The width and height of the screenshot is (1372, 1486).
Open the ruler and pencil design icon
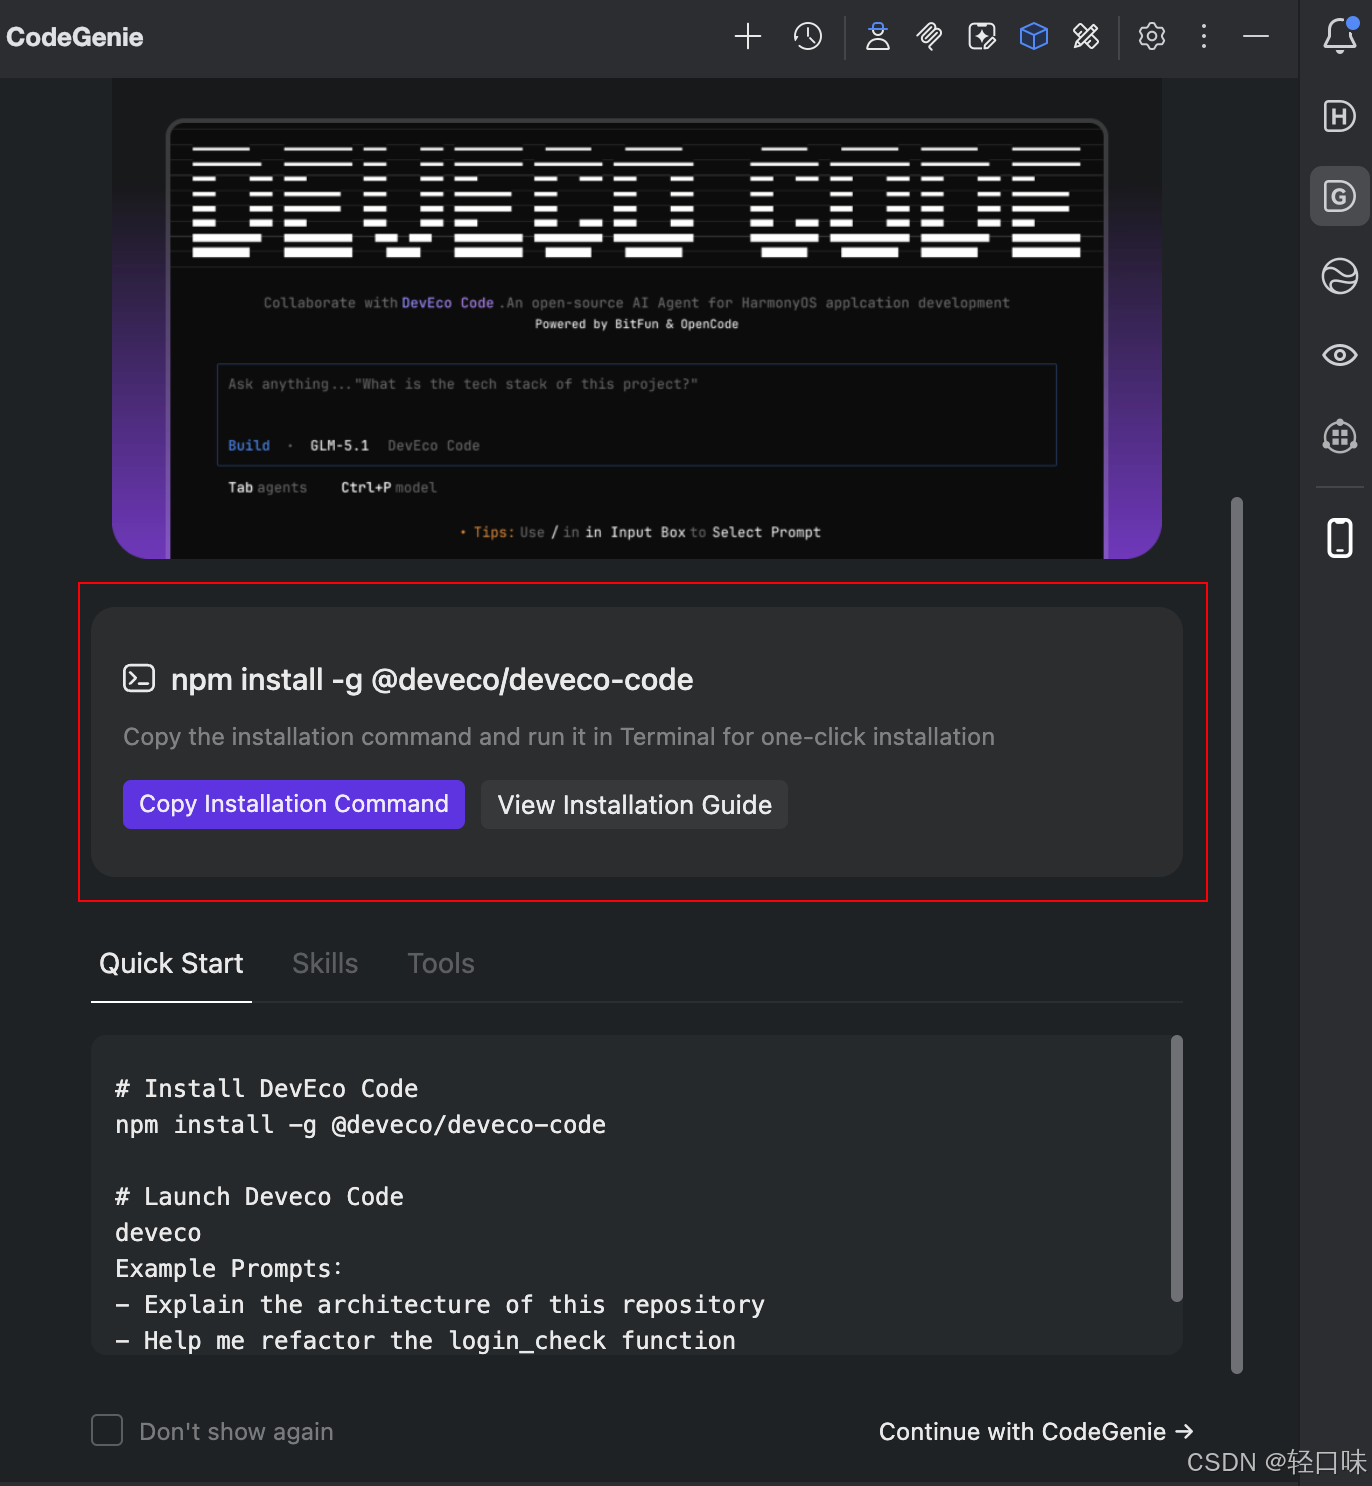1086,37
